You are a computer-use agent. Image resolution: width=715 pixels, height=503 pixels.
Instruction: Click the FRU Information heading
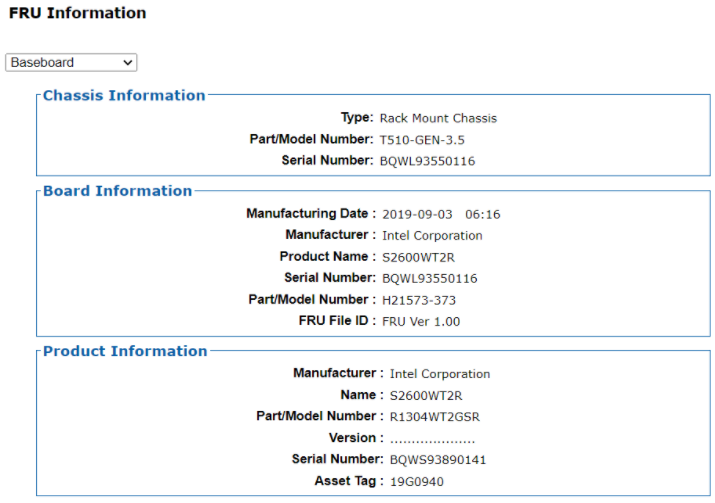point(77,13)
